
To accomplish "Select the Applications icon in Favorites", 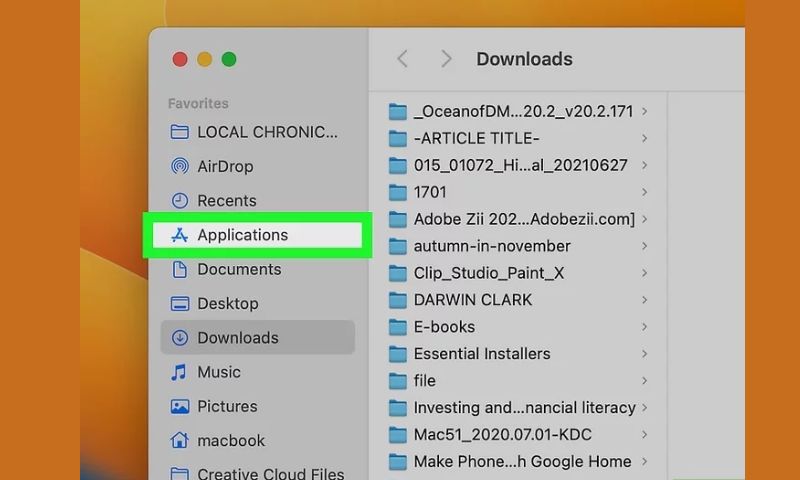I will pyautogui.click(x=180, y=235).
